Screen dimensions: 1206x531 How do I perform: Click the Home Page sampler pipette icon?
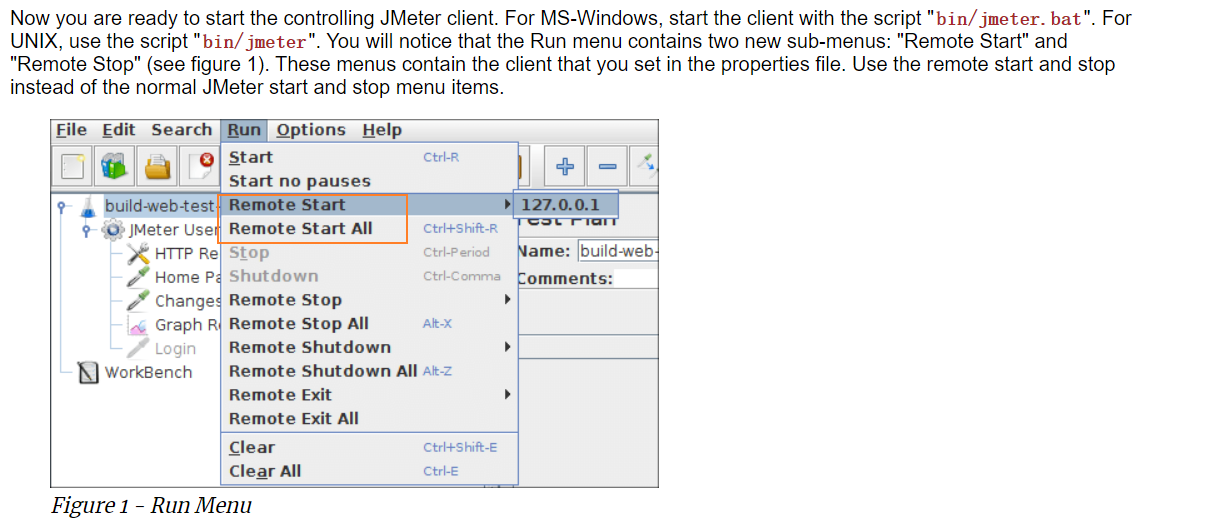138,277
